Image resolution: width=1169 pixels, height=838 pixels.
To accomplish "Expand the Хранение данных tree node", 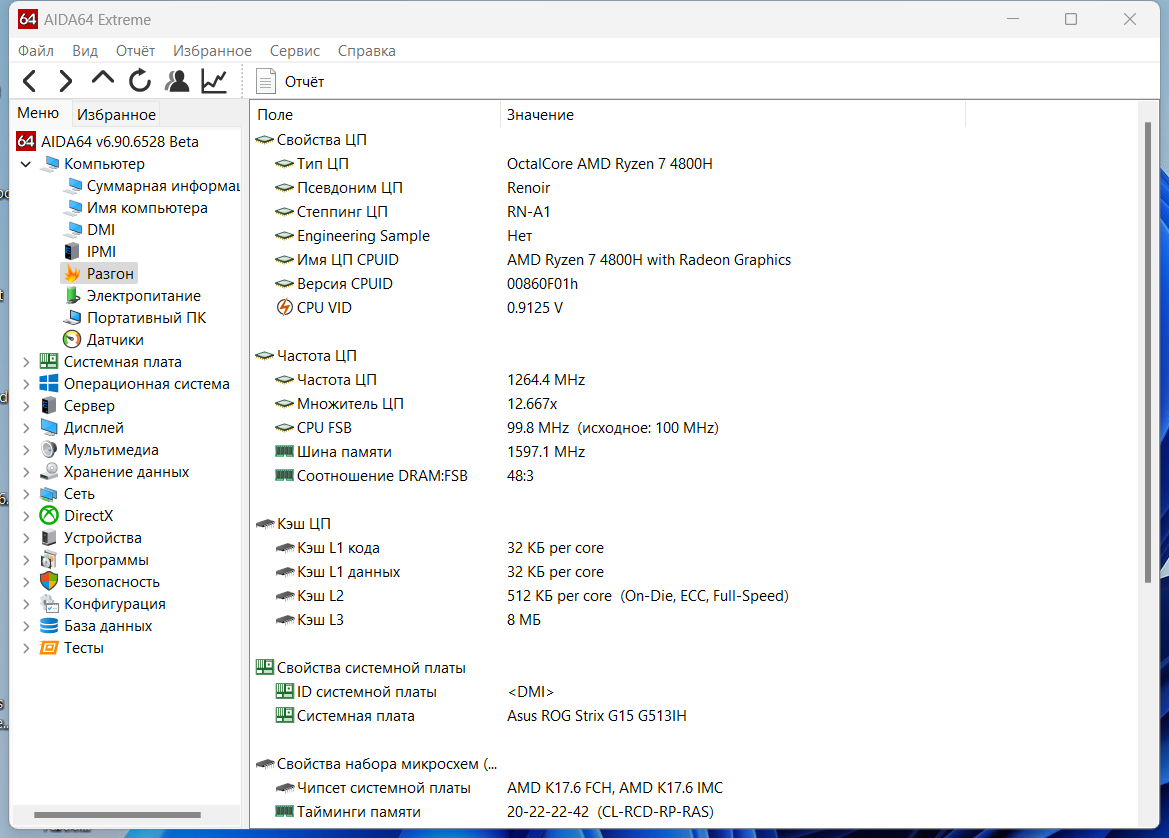I will (26, 471).
